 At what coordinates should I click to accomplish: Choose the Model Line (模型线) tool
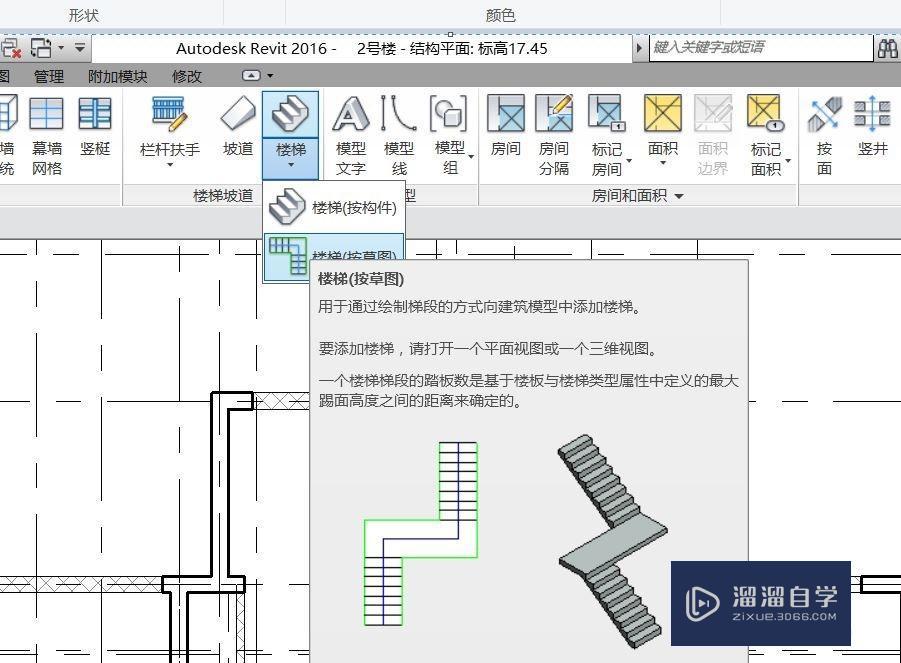click(399, 136)
